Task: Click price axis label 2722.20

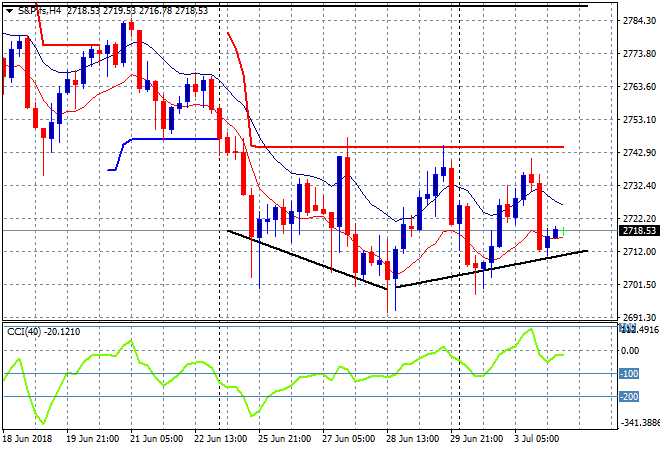Action: coord(639,218)
